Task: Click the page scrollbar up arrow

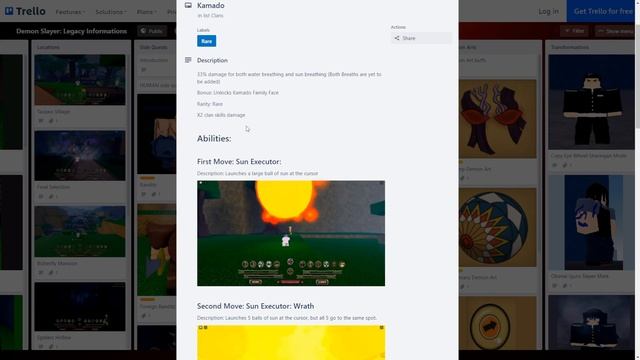Action: pyautogui.click(x=637, y=2)
